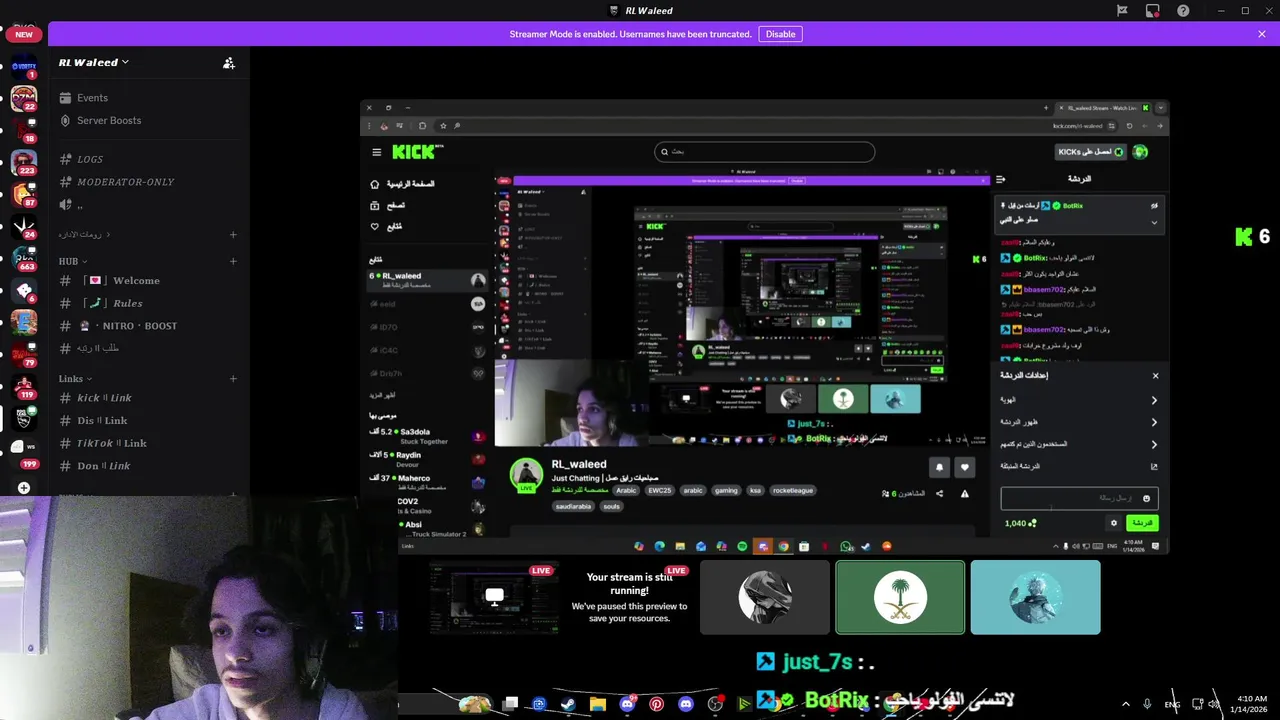The width and height of the screenshot is (1280, 720).
Task: Click the report warning icon under stream
Action: pos(965,494)
